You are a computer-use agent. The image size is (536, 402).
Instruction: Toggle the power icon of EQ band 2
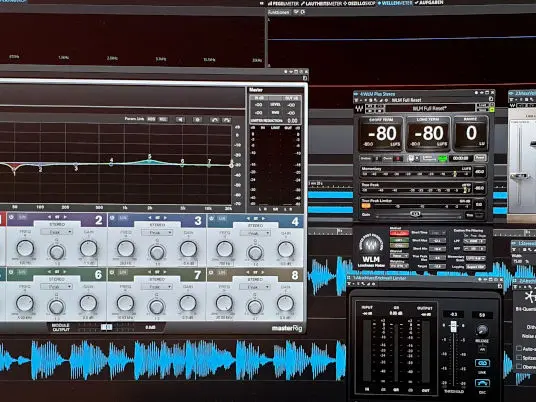coord(11,217)
